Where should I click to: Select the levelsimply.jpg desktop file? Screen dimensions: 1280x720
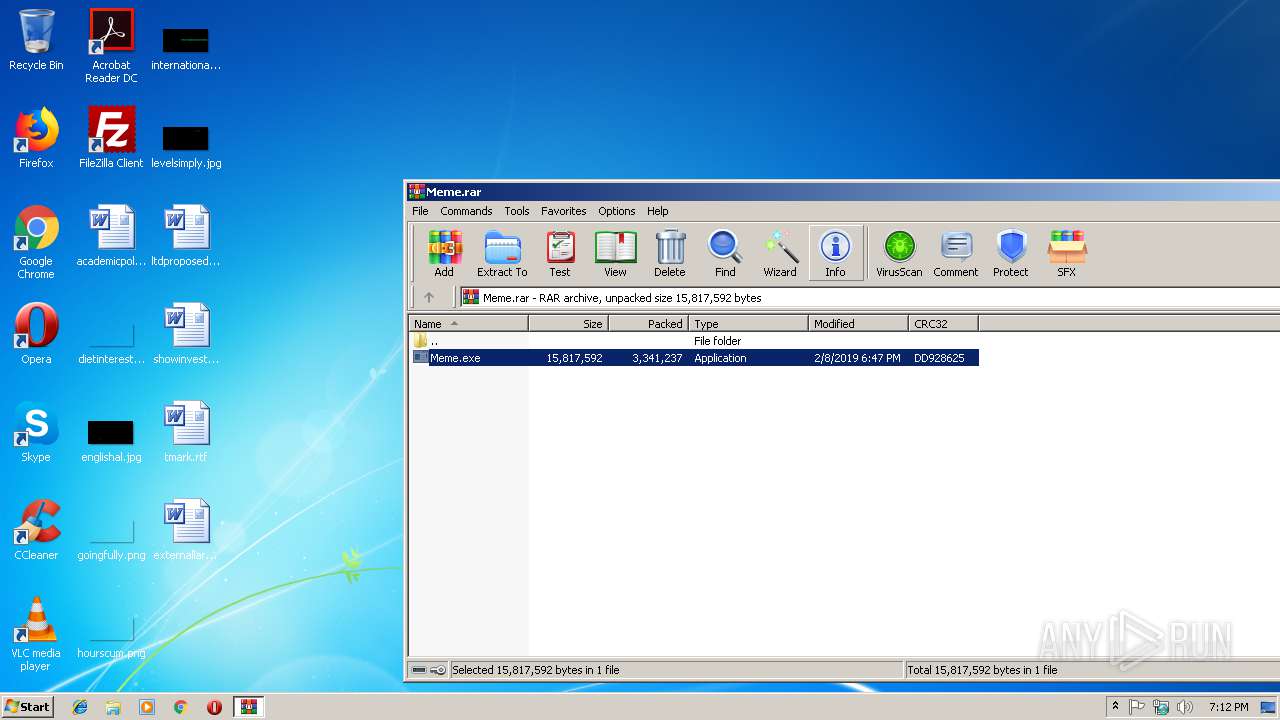point(186,146)
